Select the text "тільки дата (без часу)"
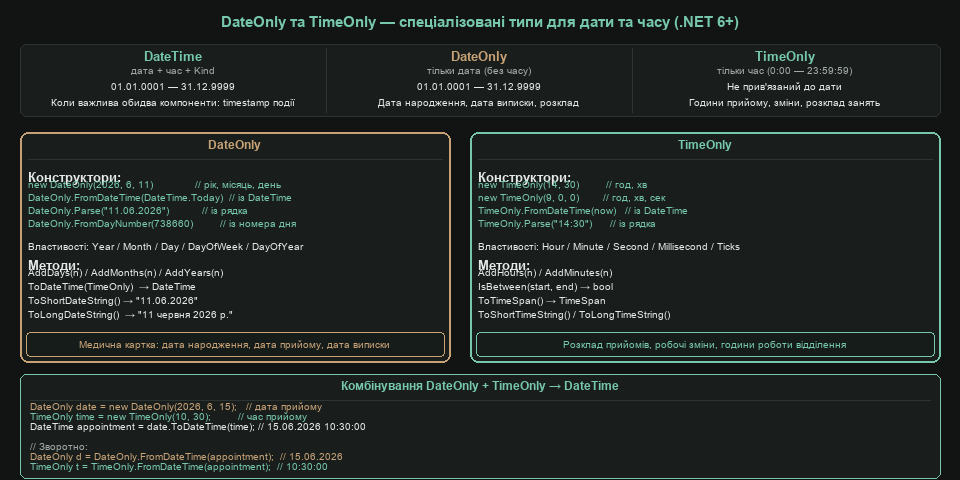 coord(479,71)
